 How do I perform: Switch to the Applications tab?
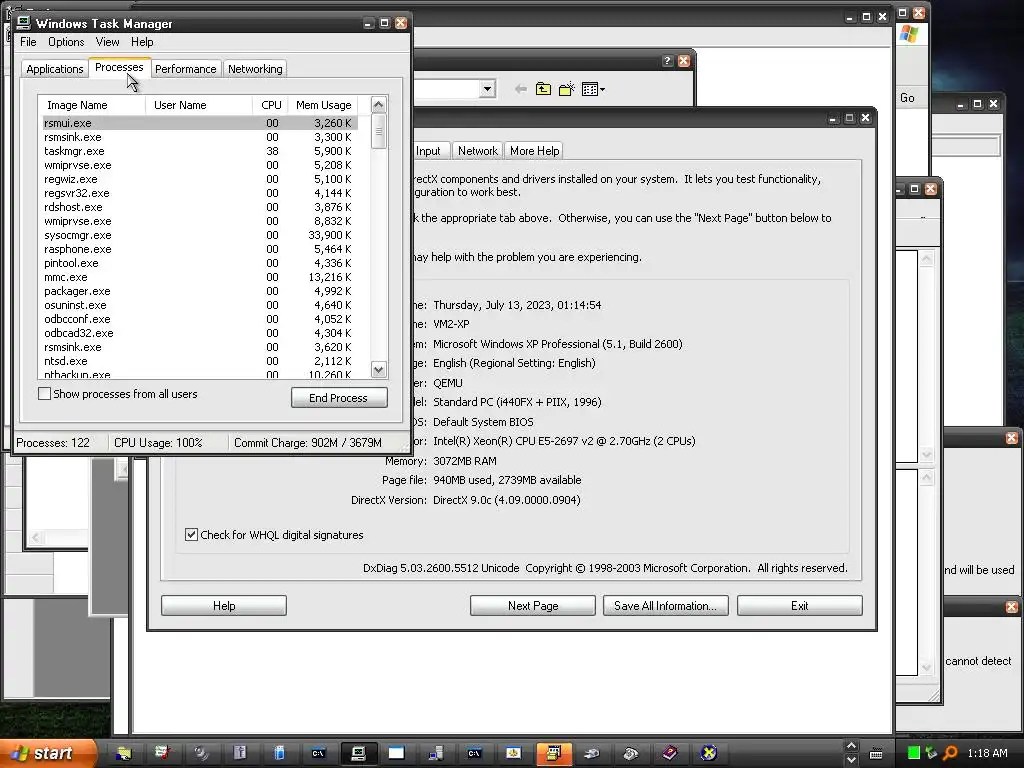pyautogui.click(x=55, y=69)
